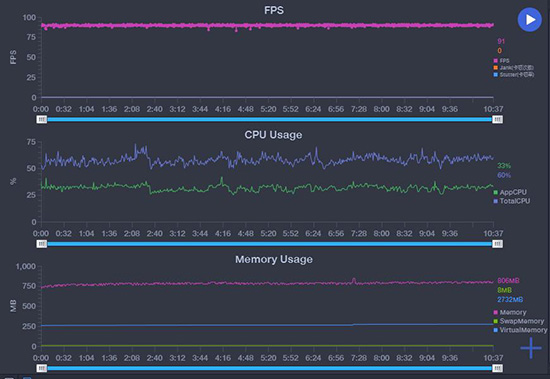550x379 pixels.
Task: Toggle the Jank legend series
Action: click(x=514, y=68)
